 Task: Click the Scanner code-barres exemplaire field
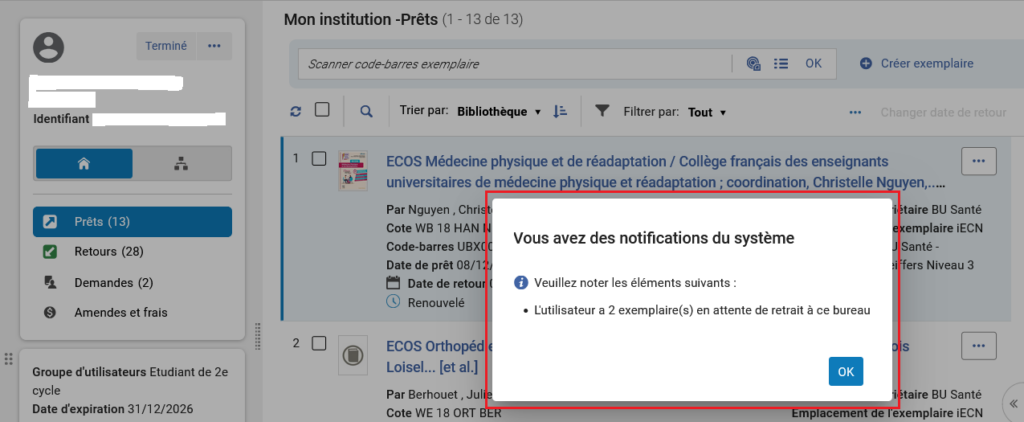pyautogui.click(x=515, y=64)
